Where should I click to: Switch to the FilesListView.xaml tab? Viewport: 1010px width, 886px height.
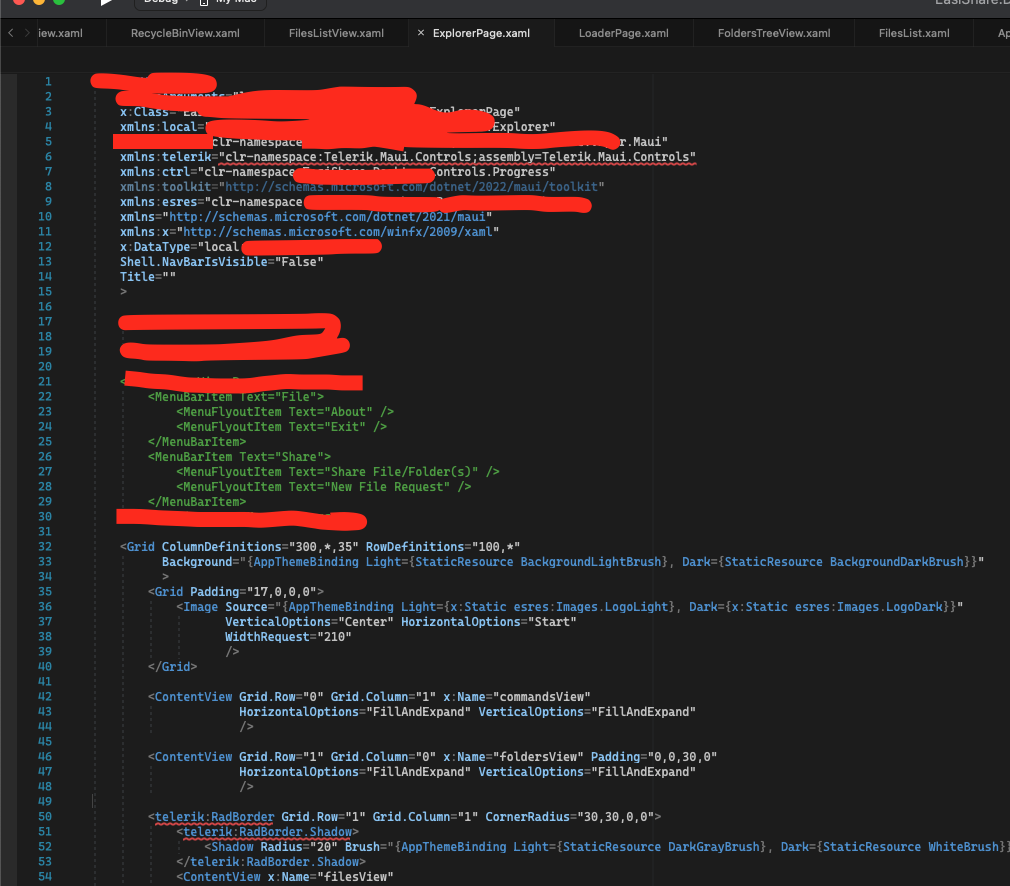tap(336, 33)
